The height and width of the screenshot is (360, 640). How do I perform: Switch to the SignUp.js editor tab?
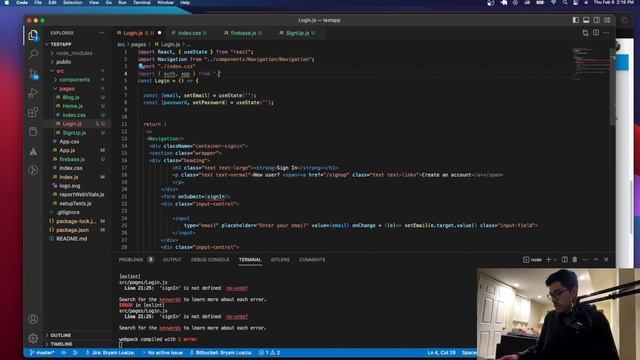click(297, 33)
